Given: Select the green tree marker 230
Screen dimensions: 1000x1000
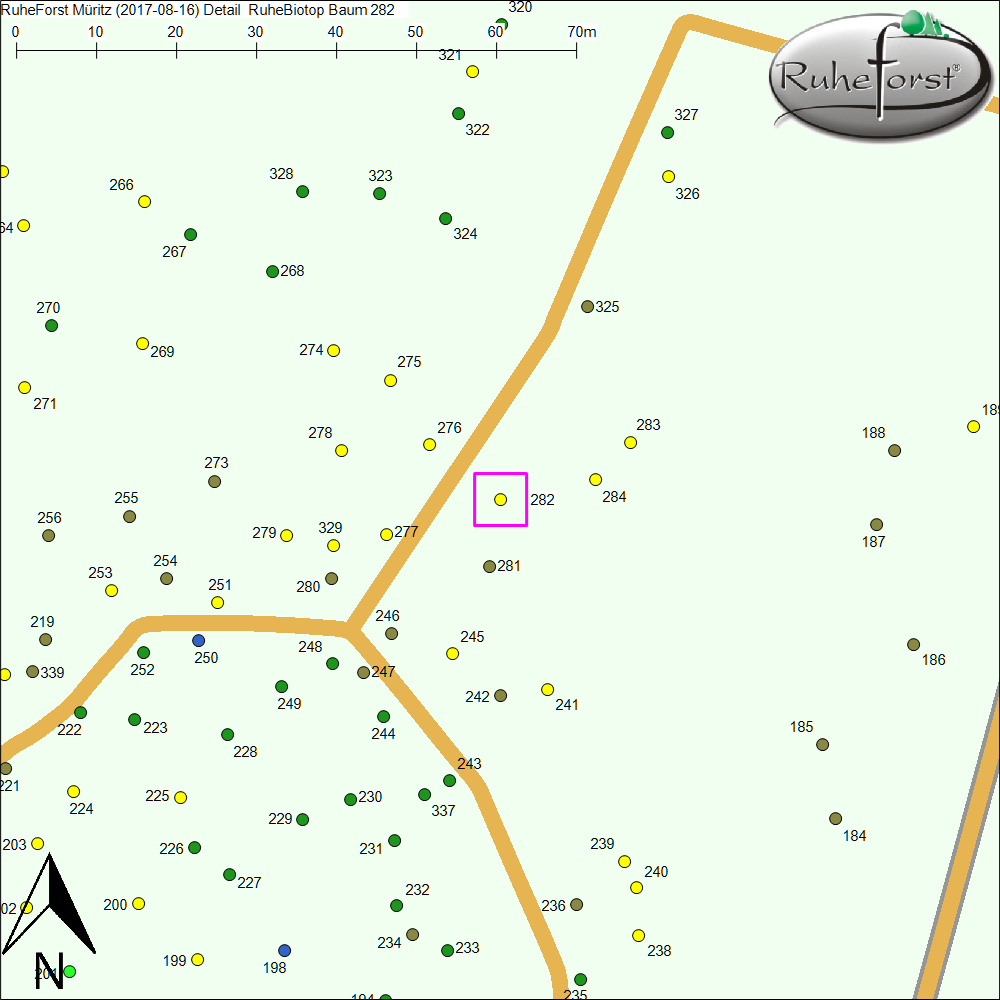Looking at the screenshot, I should pyautogui.click(x=350, y=799).
